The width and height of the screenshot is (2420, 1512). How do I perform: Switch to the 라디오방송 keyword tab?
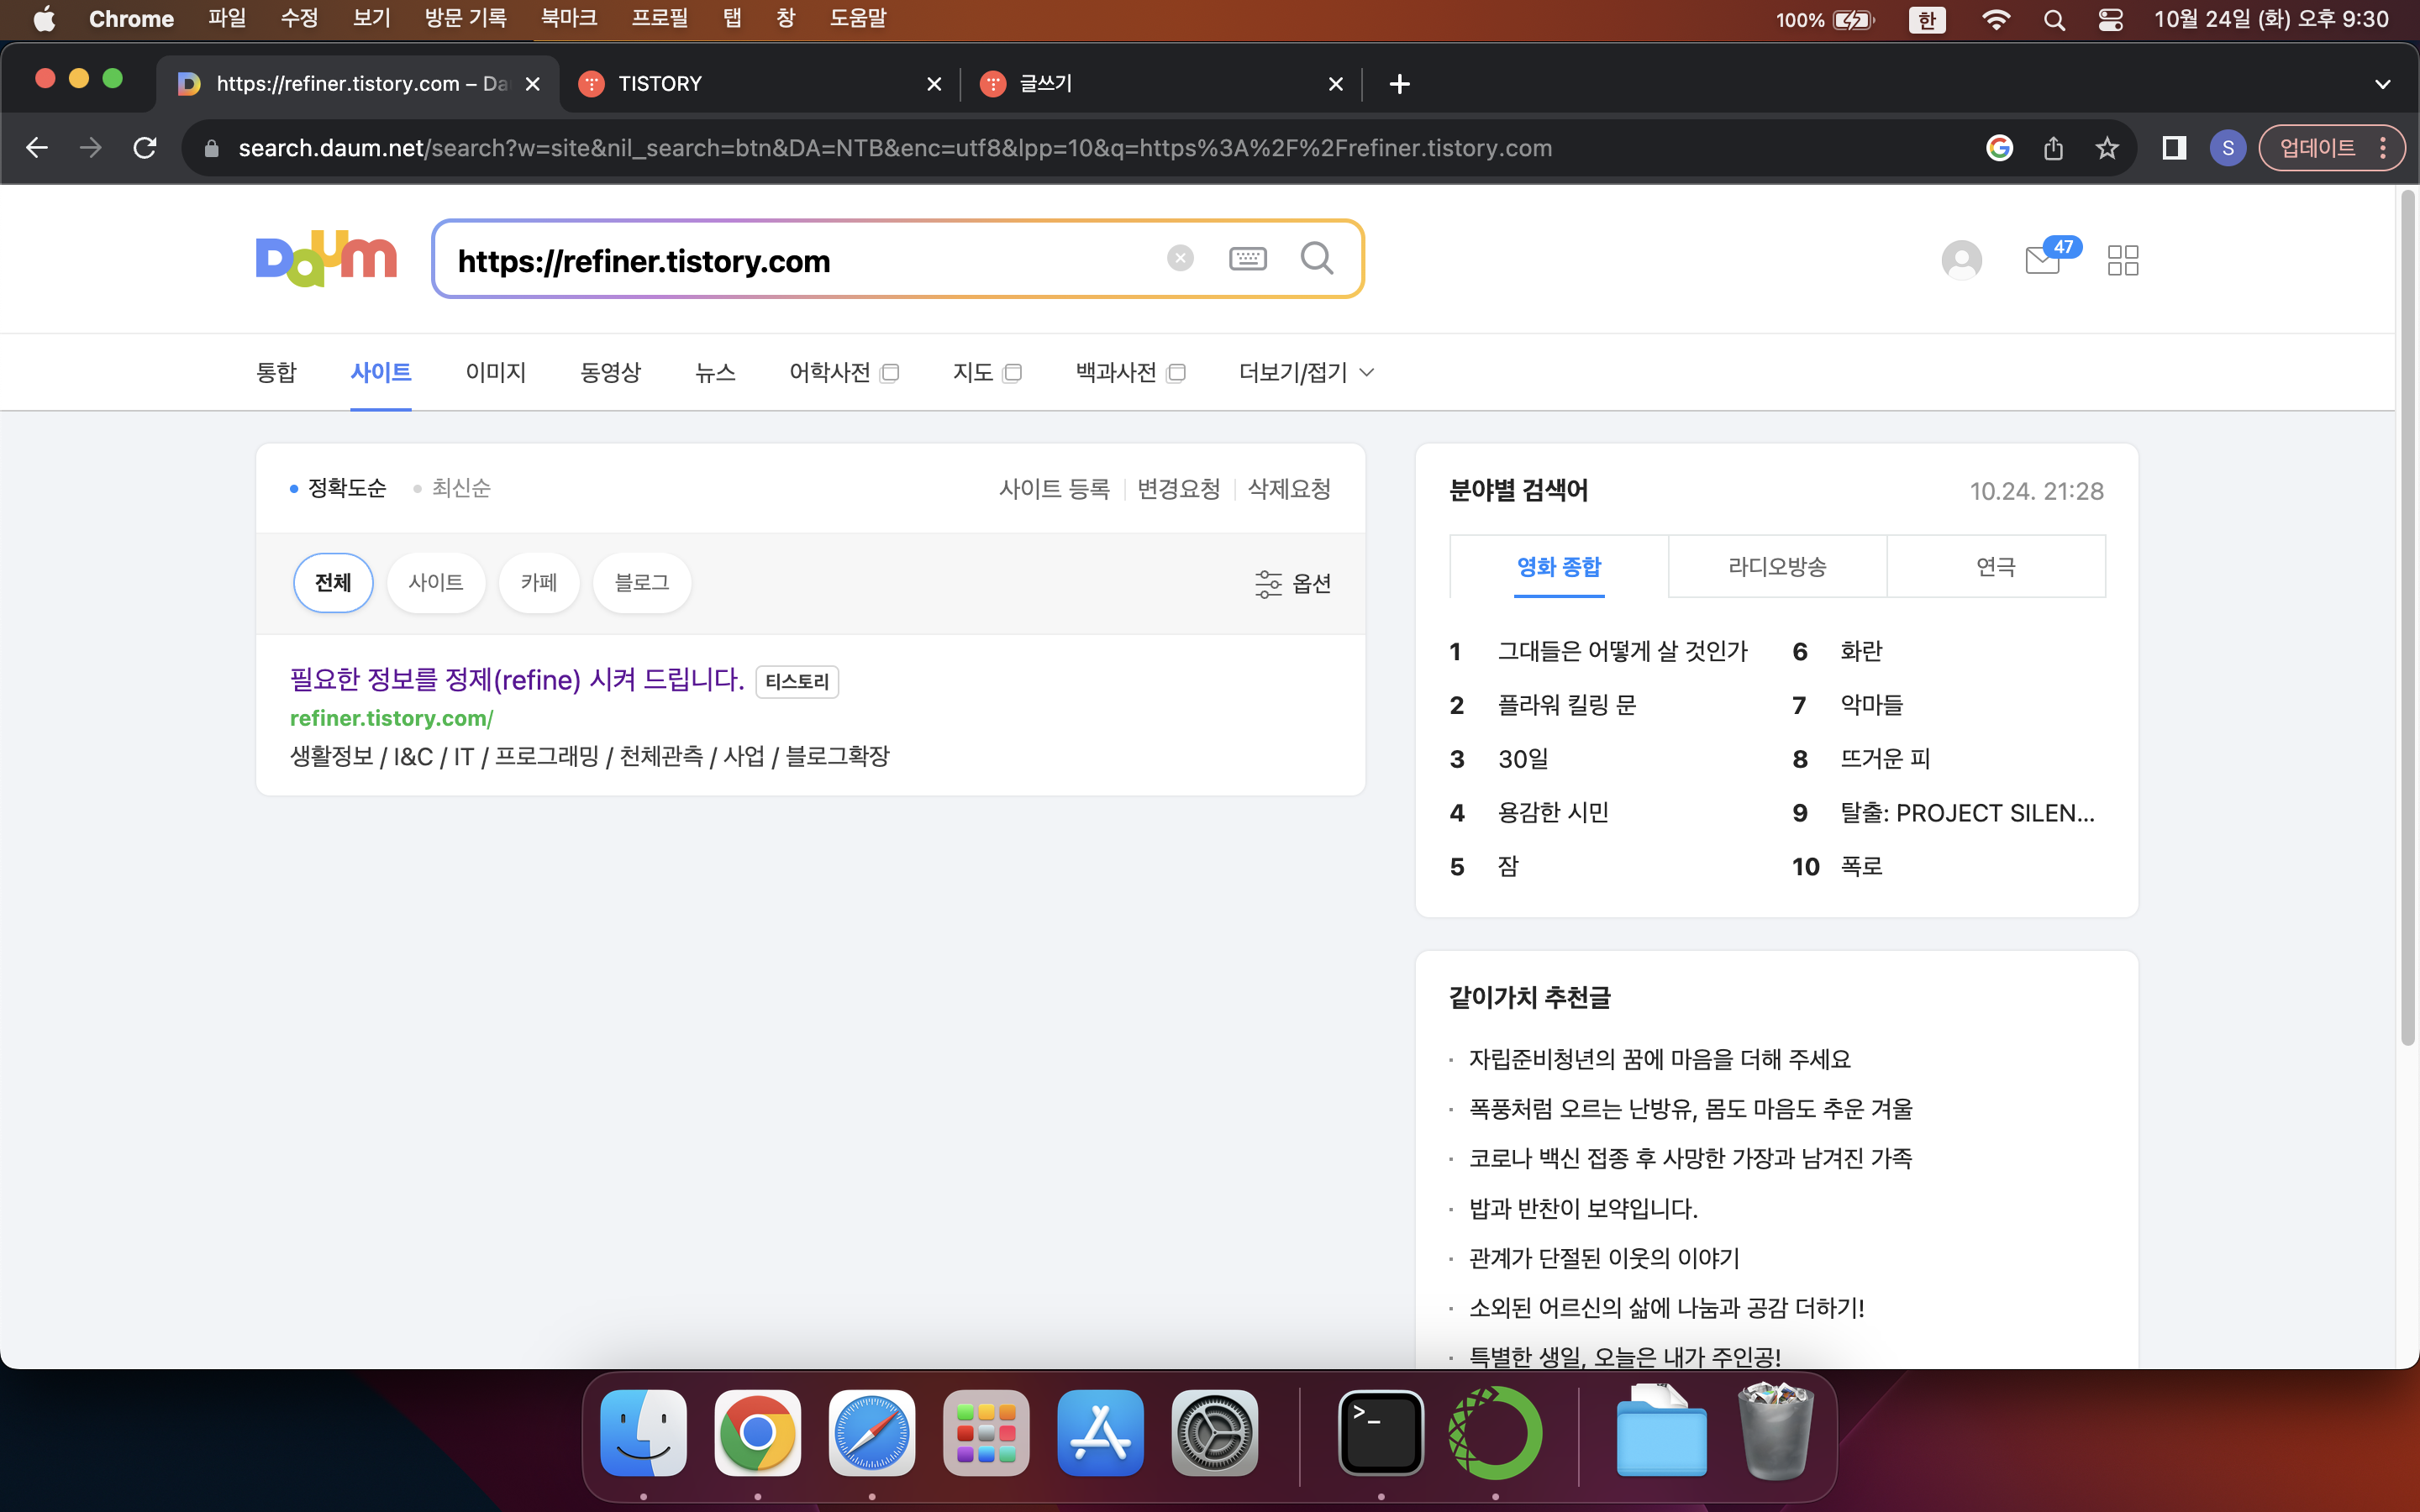(x=1777, y=567)
